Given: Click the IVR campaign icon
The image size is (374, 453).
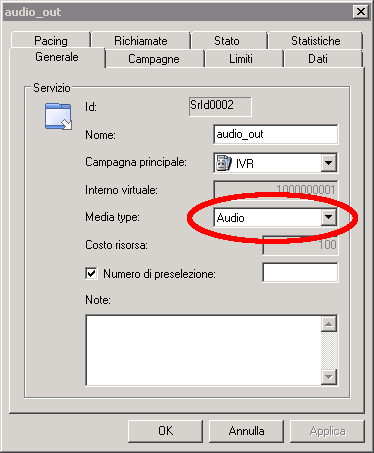Looking at the screenshot, I should (x=223, y=163).
